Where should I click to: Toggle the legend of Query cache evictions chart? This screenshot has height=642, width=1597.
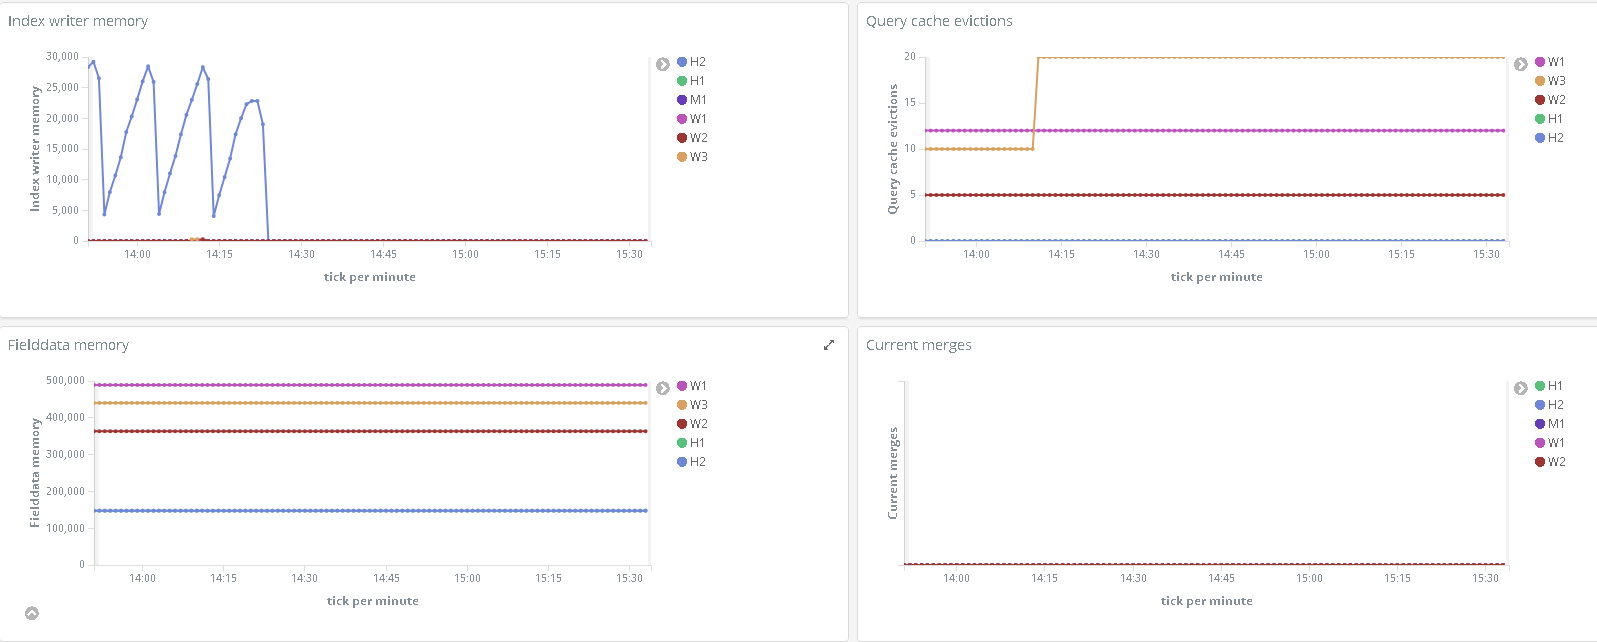pyautogui.click(x=1520, y=64)
